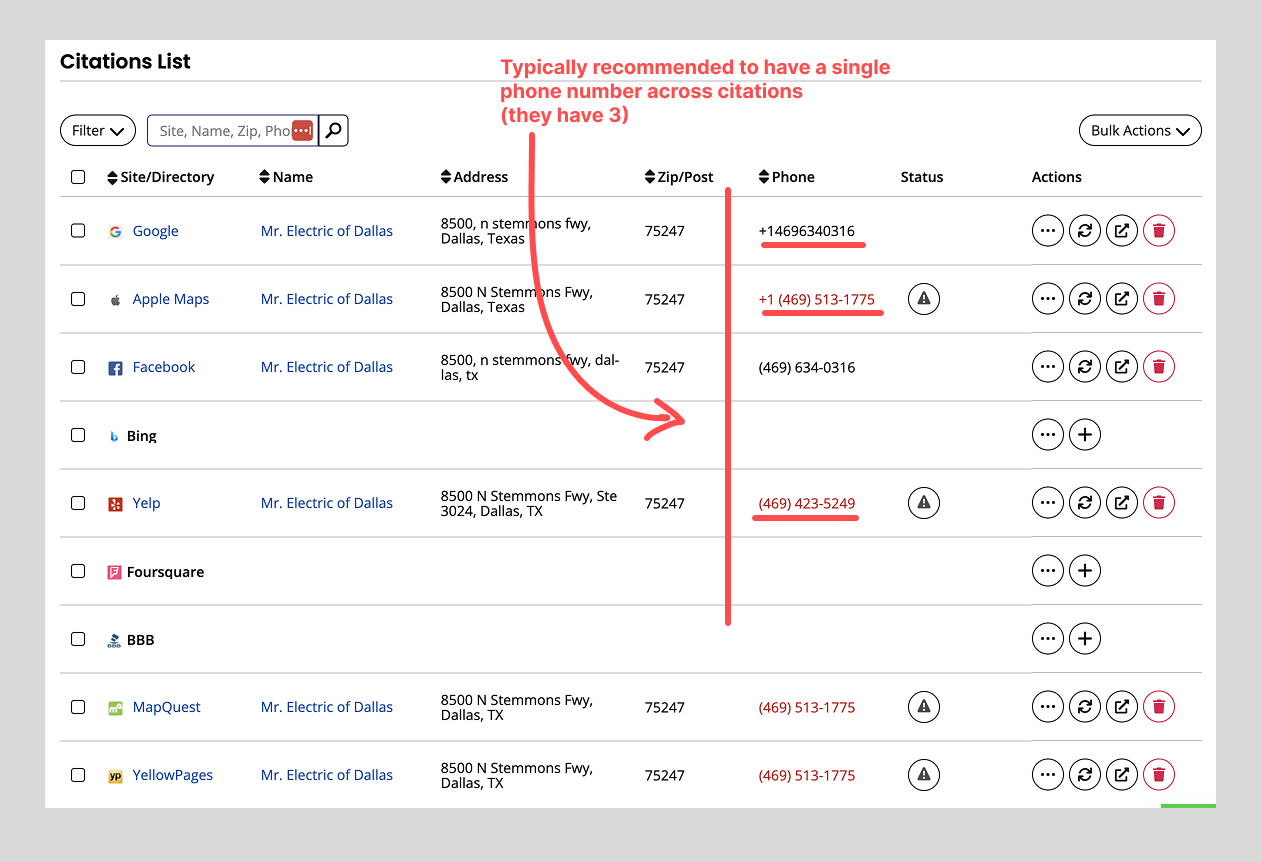Open more options for BBB row
Viewport: 1262px width, 862px height.
1048,639
